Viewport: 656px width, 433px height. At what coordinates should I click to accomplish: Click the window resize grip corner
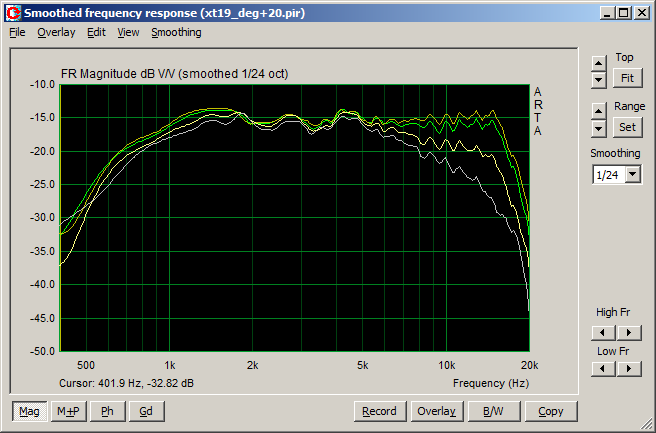pos(646,424)
